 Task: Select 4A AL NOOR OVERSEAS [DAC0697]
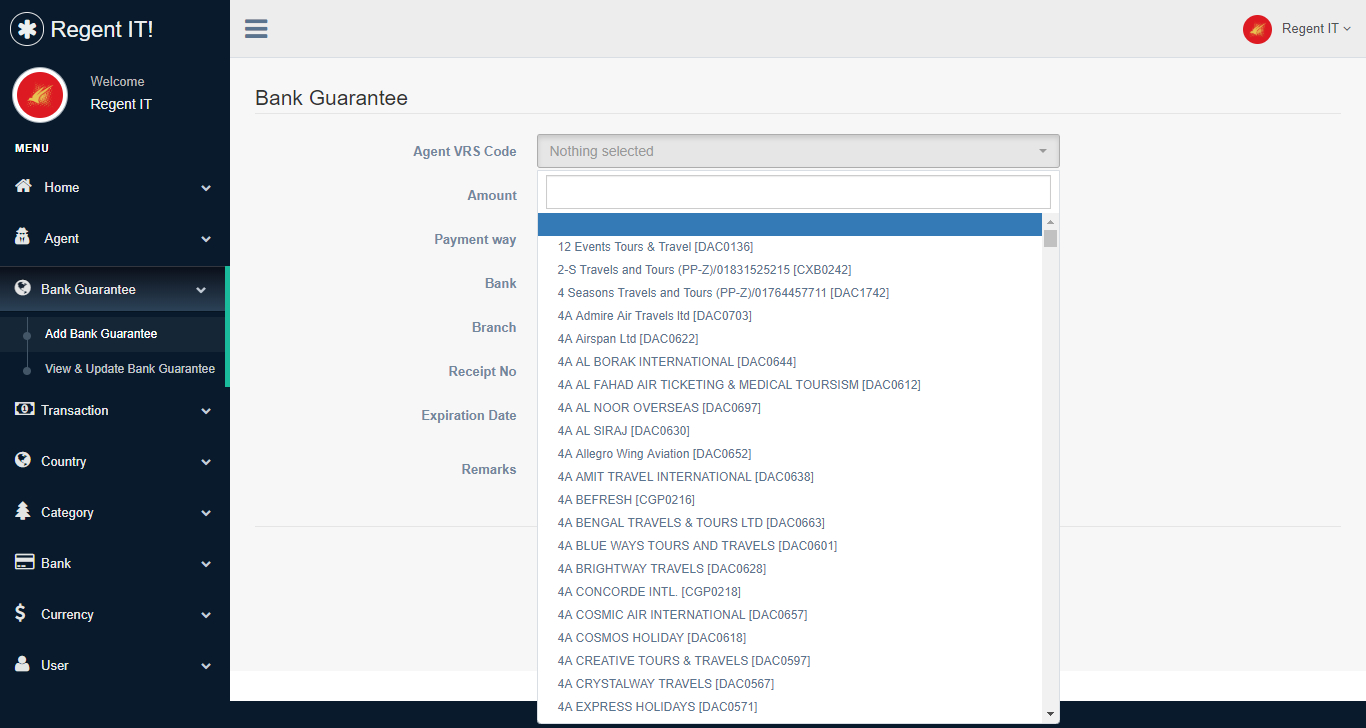(x=790, y=408)
